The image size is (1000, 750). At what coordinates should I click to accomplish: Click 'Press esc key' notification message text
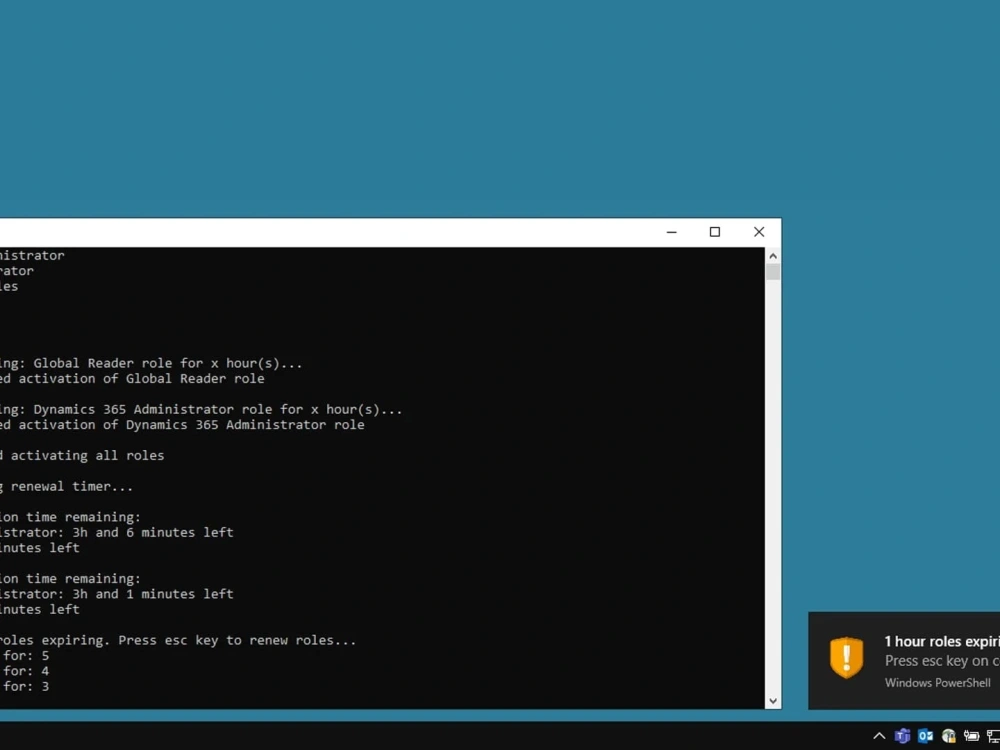[942, 661]
